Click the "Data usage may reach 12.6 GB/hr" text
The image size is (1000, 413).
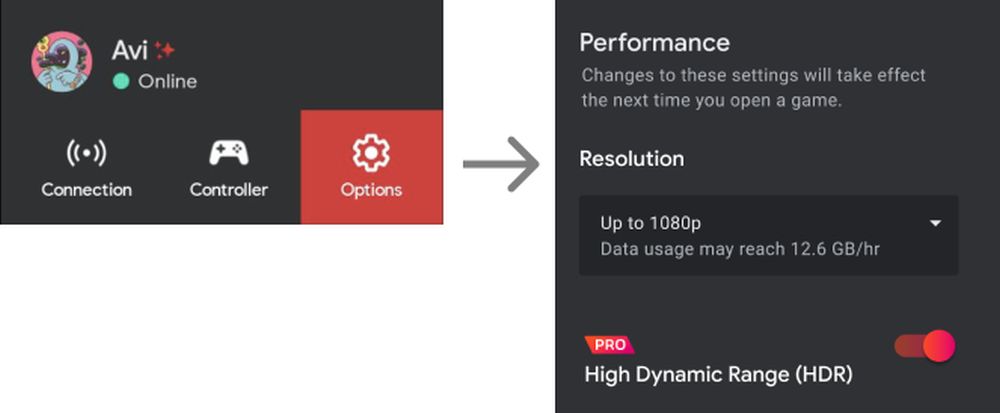click(x=740, y=248)
